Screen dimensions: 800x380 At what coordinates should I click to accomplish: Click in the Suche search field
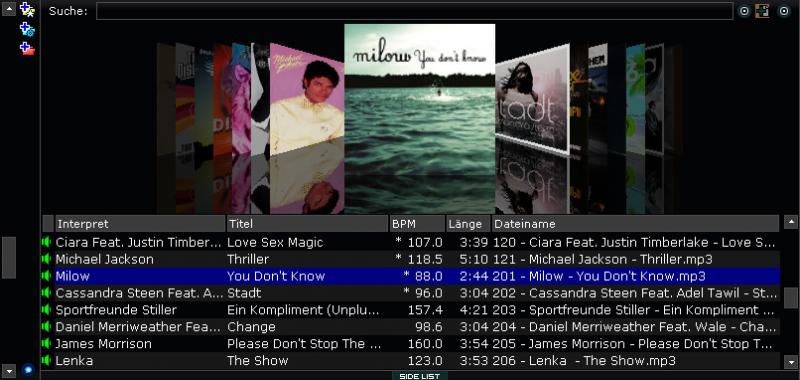click(x=414, y=11)
